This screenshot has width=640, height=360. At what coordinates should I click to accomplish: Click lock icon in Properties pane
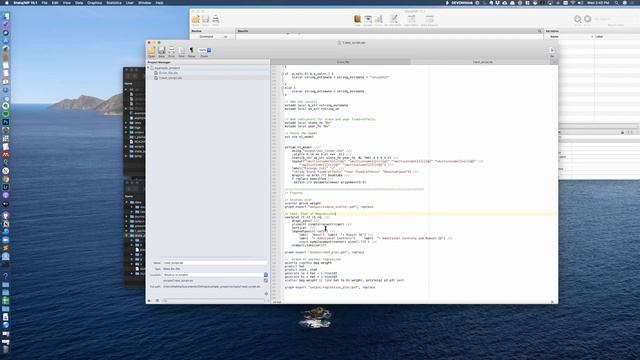coord(622,132)
